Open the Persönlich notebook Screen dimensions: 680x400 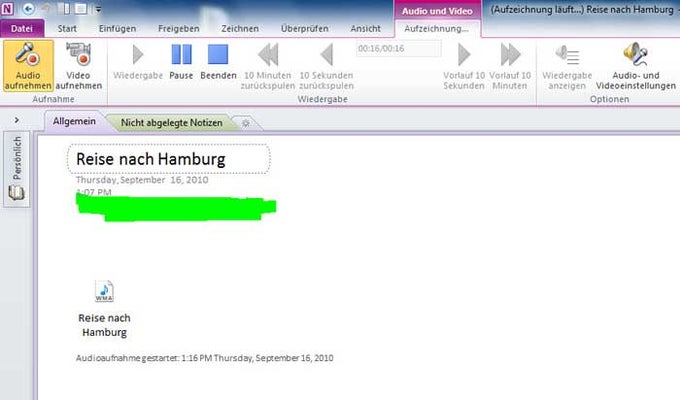pyautogui.click(x=16, y=169)
